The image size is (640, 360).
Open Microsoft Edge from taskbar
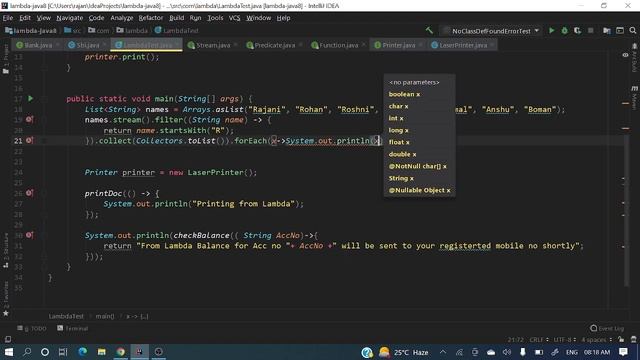pos(82,352)
